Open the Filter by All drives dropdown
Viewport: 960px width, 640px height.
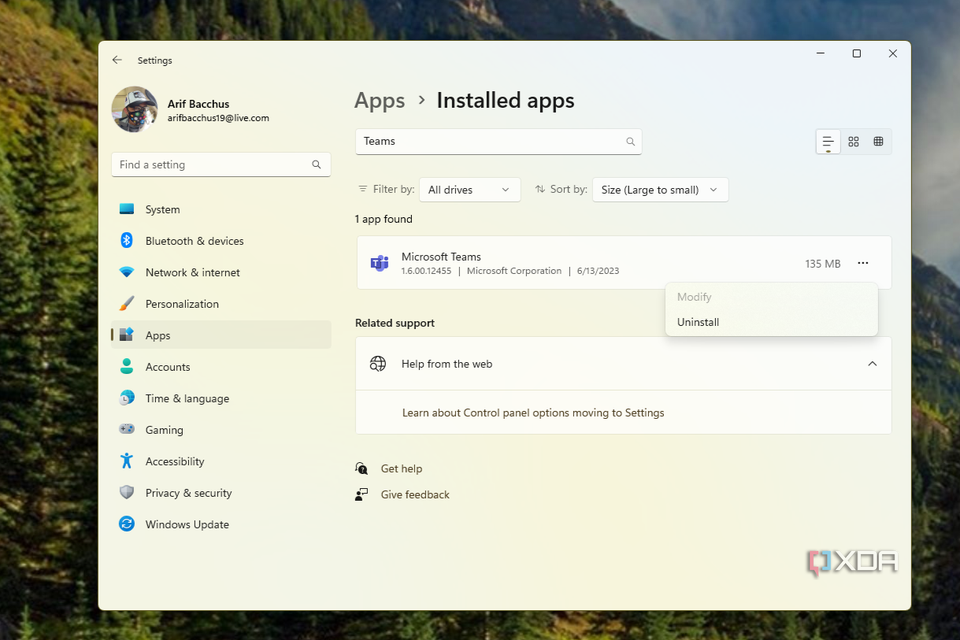469,190
